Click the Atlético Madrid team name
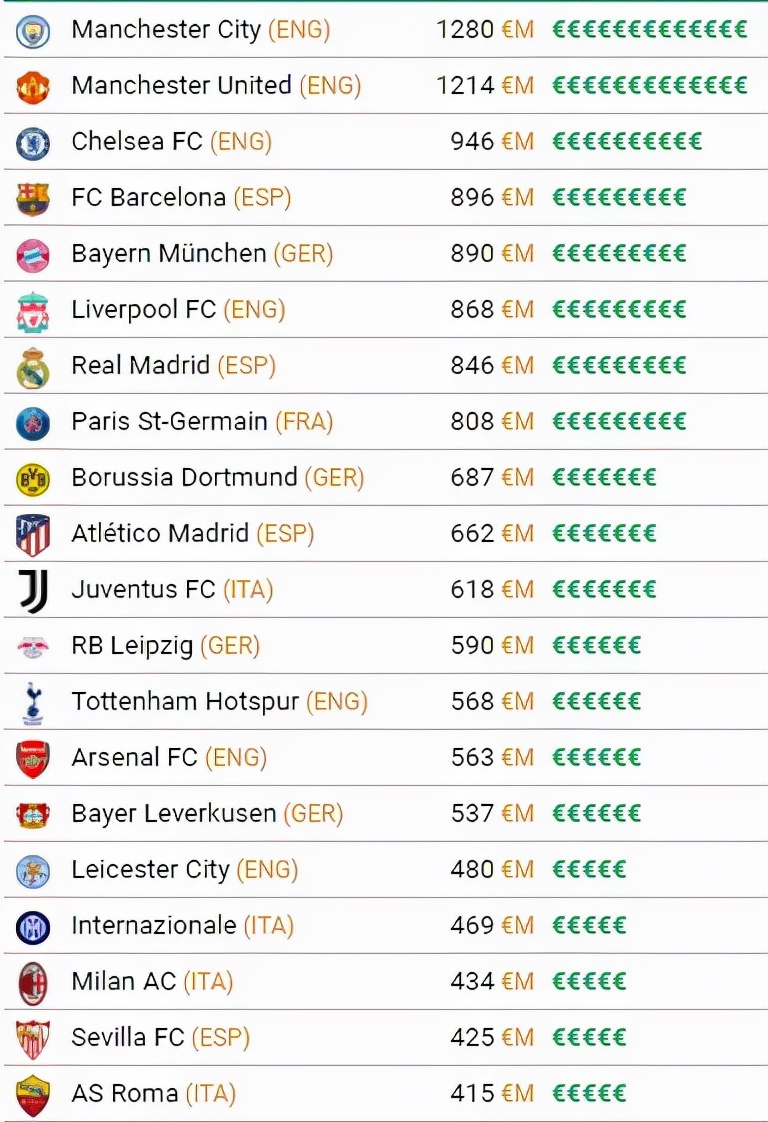Image resolution: width=768 pixels, height=1122 pixels. [x=160, y=534]
